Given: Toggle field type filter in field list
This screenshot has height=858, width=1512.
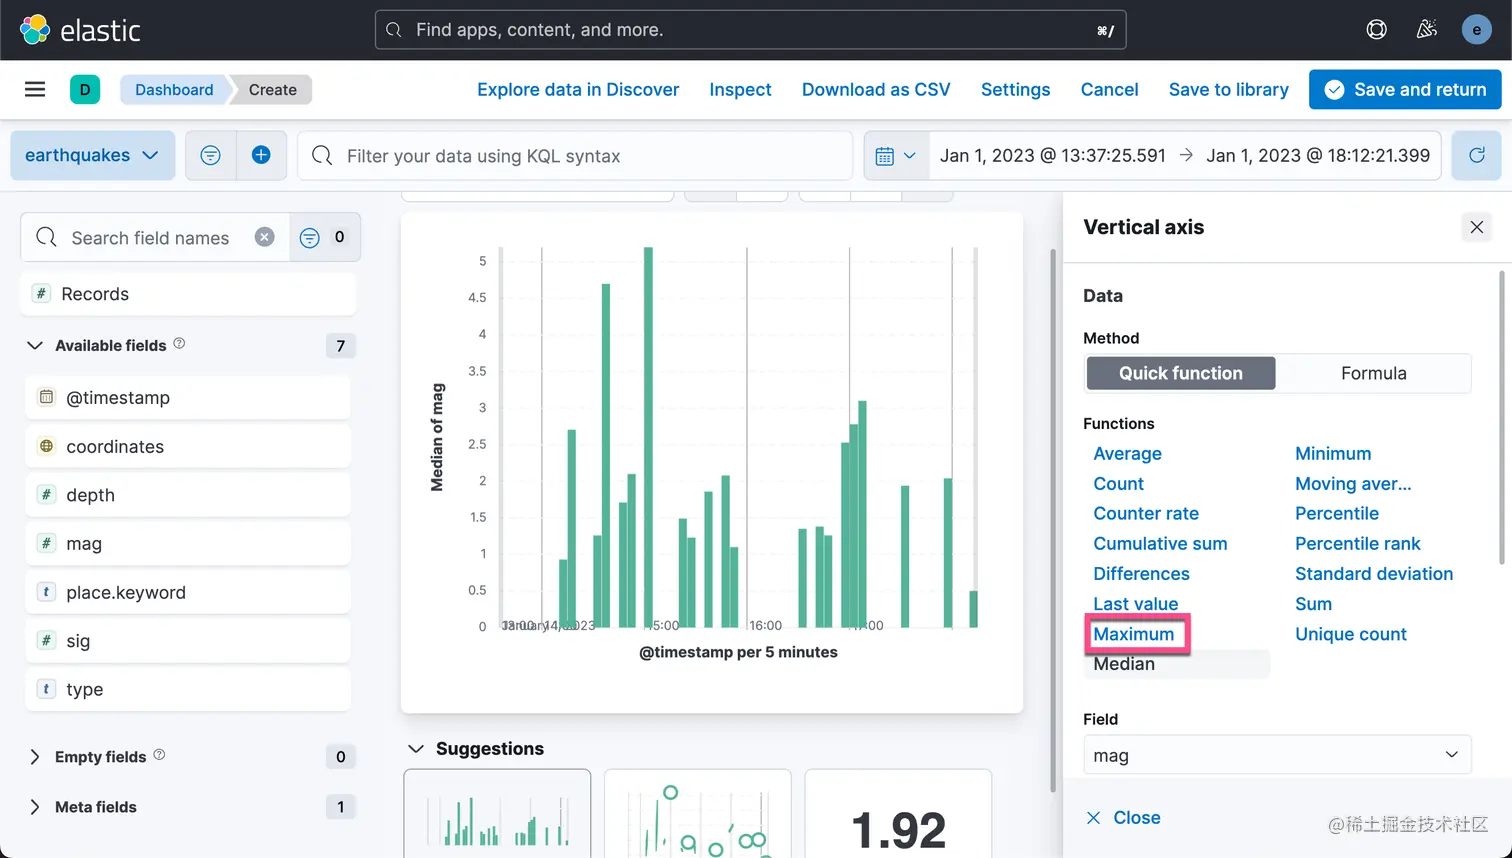Looking at the screenshot, I should coord(324,237).
